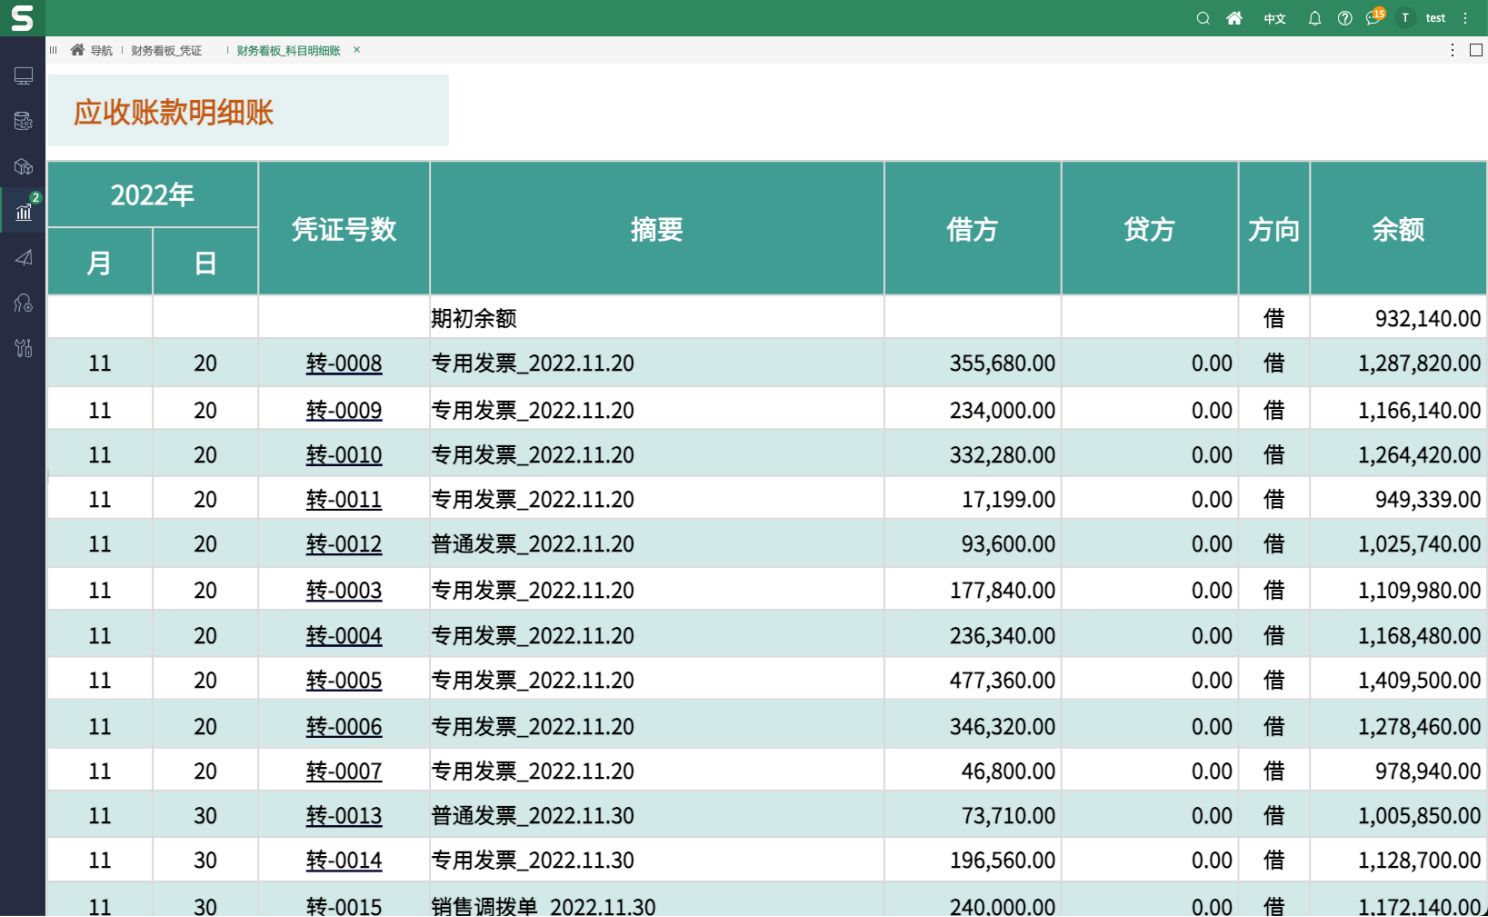Open the help question mark icon
Screen dimensions: 1488x917
pos(1345,18)
